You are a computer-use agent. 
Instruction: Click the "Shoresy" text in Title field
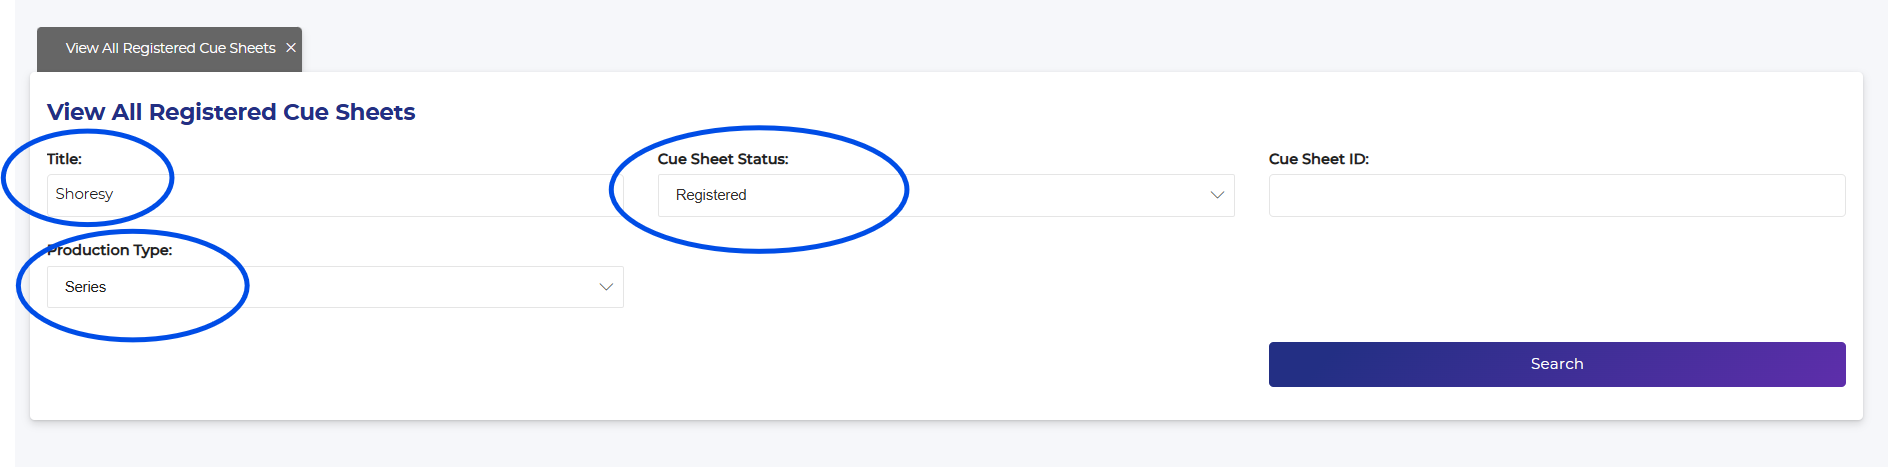[84, 194]
